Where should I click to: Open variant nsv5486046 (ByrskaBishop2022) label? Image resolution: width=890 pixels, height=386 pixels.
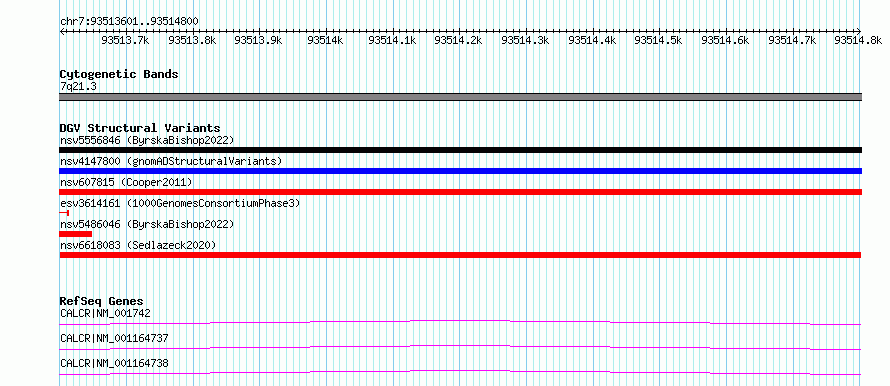147,224
